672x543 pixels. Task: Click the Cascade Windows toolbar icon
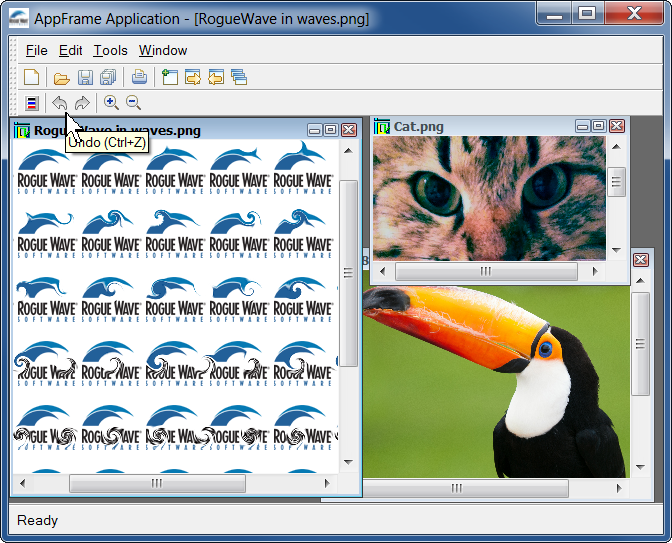[239, 77]
